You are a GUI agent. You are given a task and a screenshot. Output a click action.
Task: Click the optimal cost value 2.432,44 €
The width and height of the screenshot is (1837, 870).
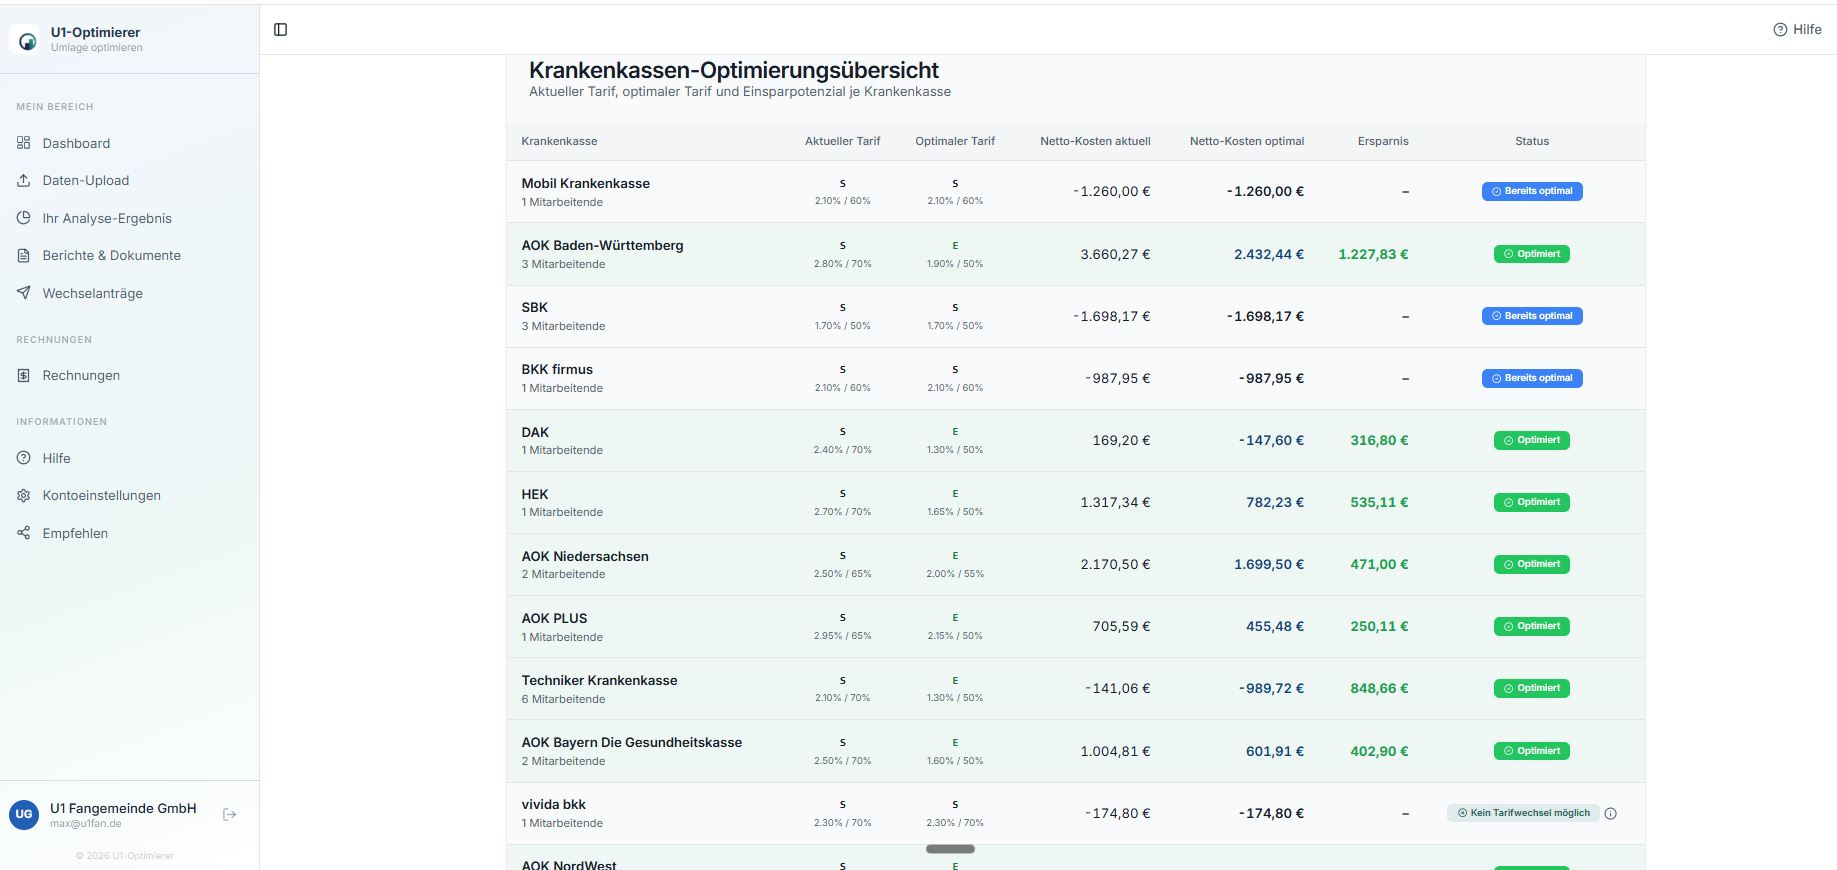coord(1269,254)
